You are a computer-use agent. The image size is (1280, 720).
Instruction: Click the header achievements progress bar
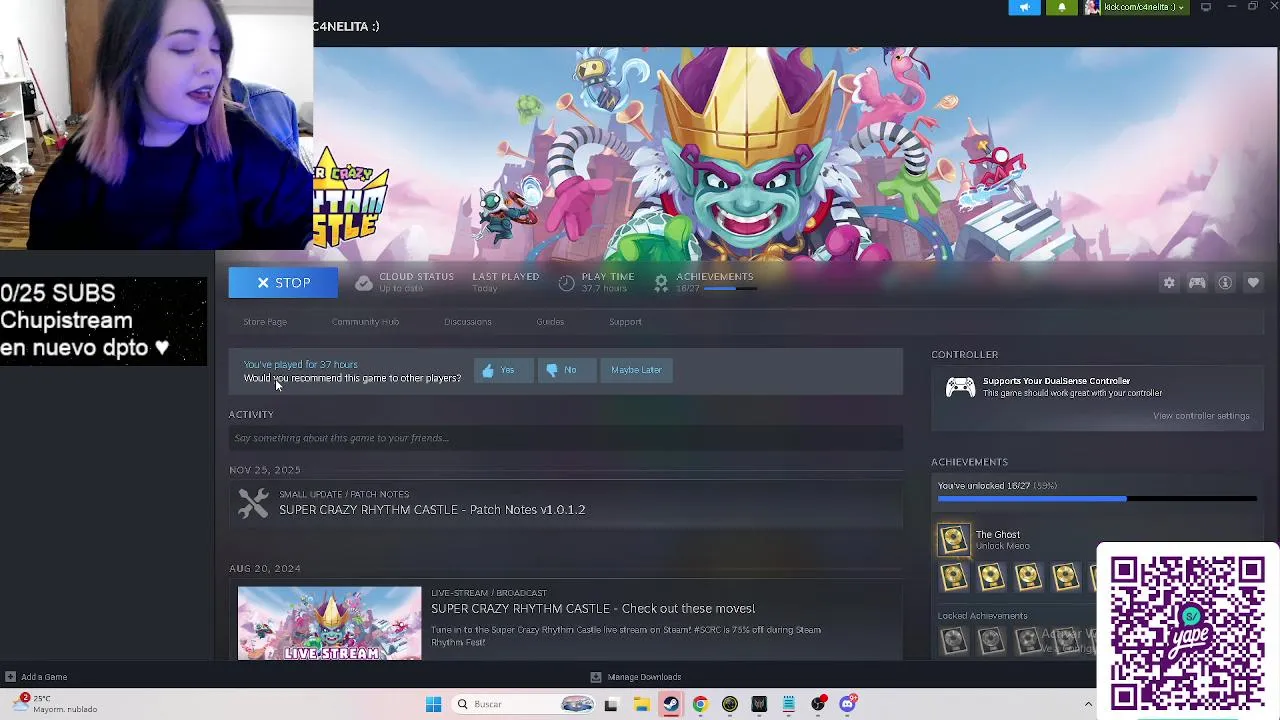click(x=730, y=289)
